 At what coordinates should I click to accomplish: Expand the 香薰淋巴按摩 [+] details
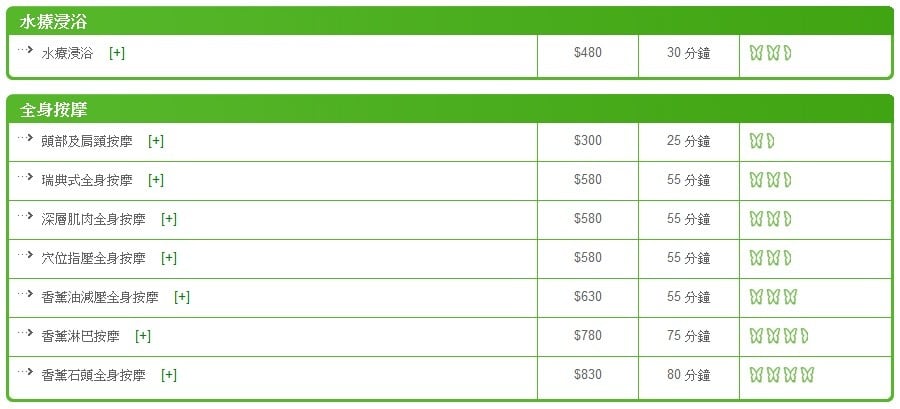(x=143, y=336)
